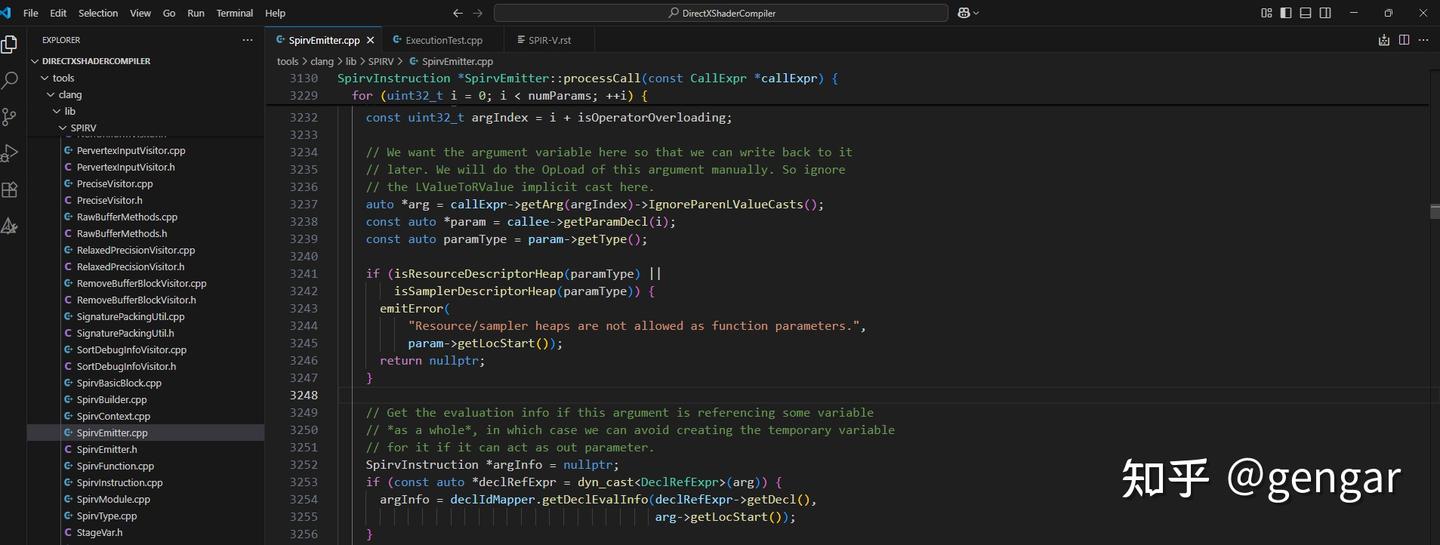Image resolution: width=1440 pixels, height=545 pixels.
Task: Toggle primary side bar visibility
Action: pos(1286,13)
